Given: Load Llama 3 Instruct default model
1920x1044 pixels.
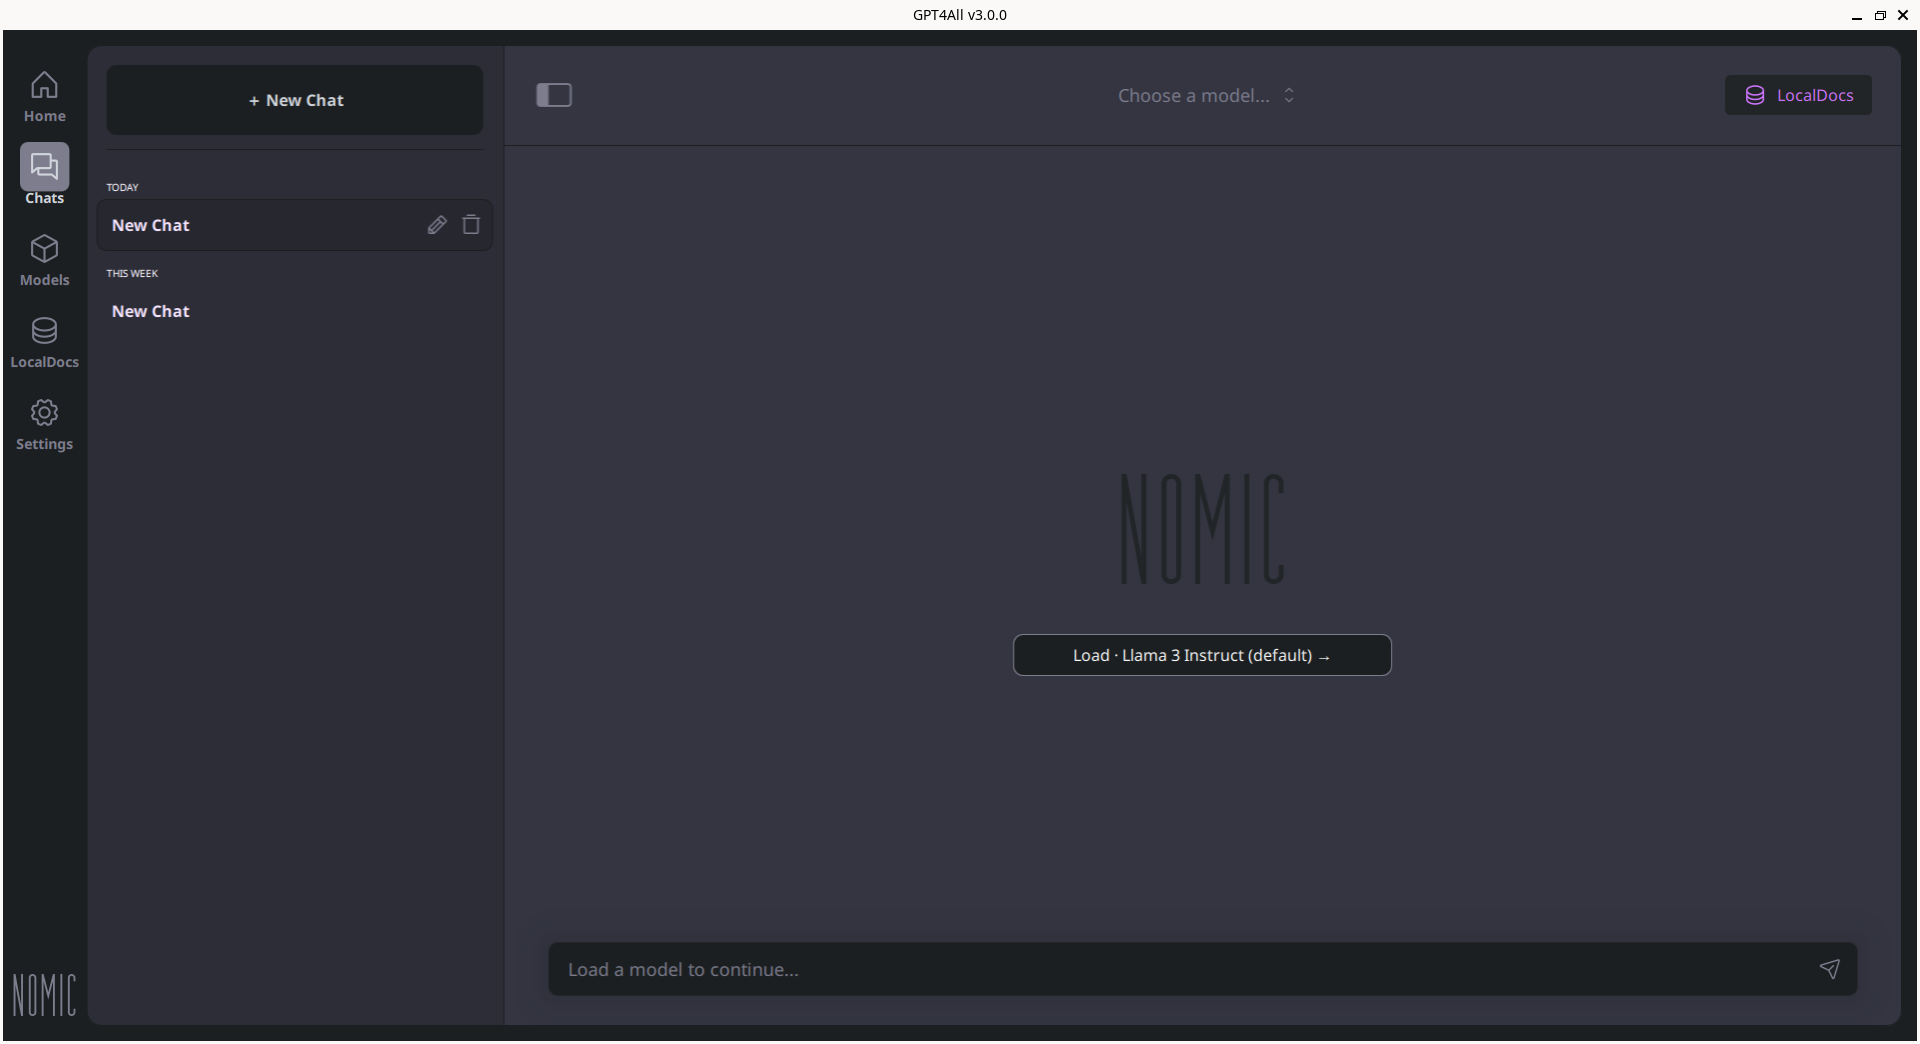Looking at the screenshot, I should (x=1202, y=655).
